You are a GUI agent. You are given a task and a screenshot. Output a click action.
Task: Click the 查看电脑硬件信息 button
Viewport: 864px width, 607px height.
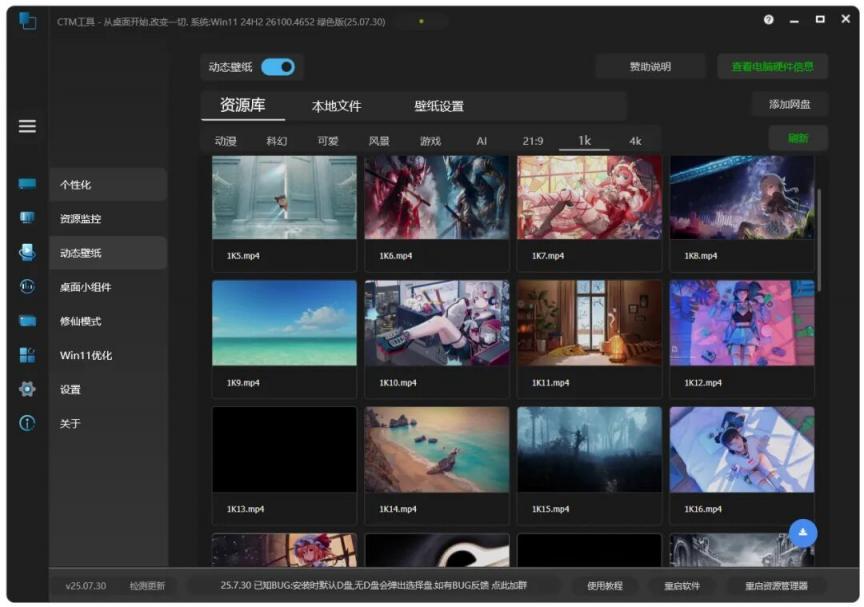[x=772, y=67]
